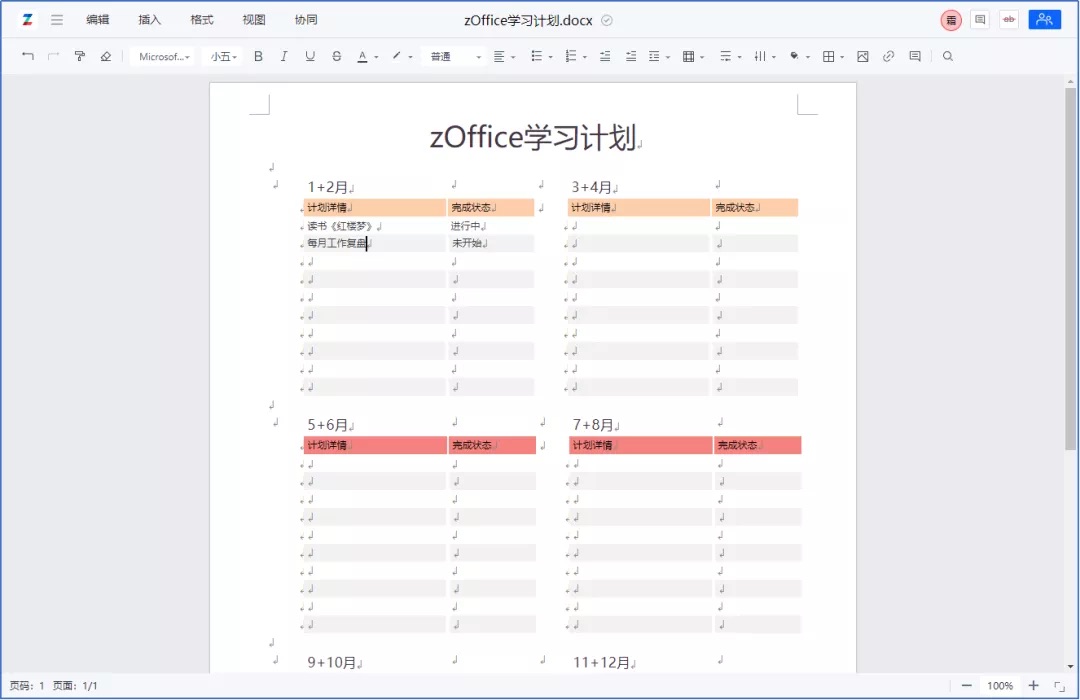Activate the format painter tool
The height and width of the screenshot is (700, 1080).
coord(80,56)
